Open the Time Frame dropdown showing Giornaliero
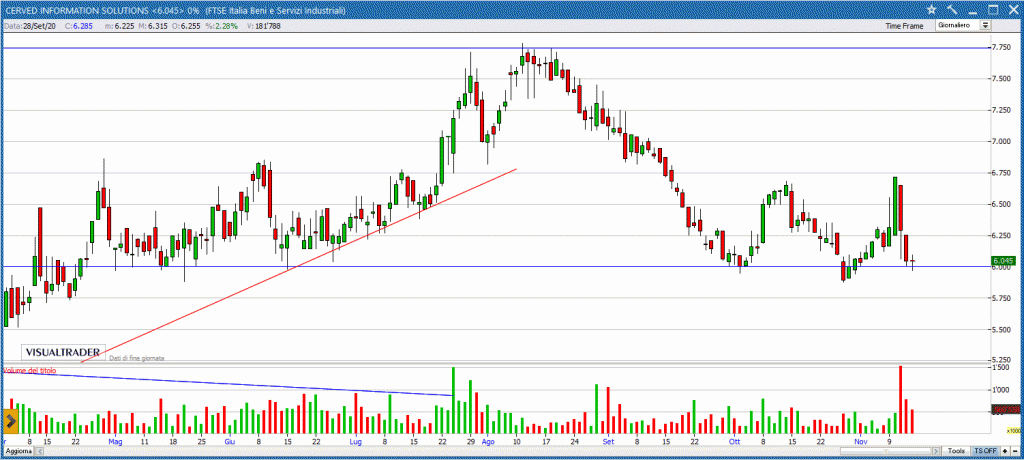1024x460 pixels. click(963, 25)
